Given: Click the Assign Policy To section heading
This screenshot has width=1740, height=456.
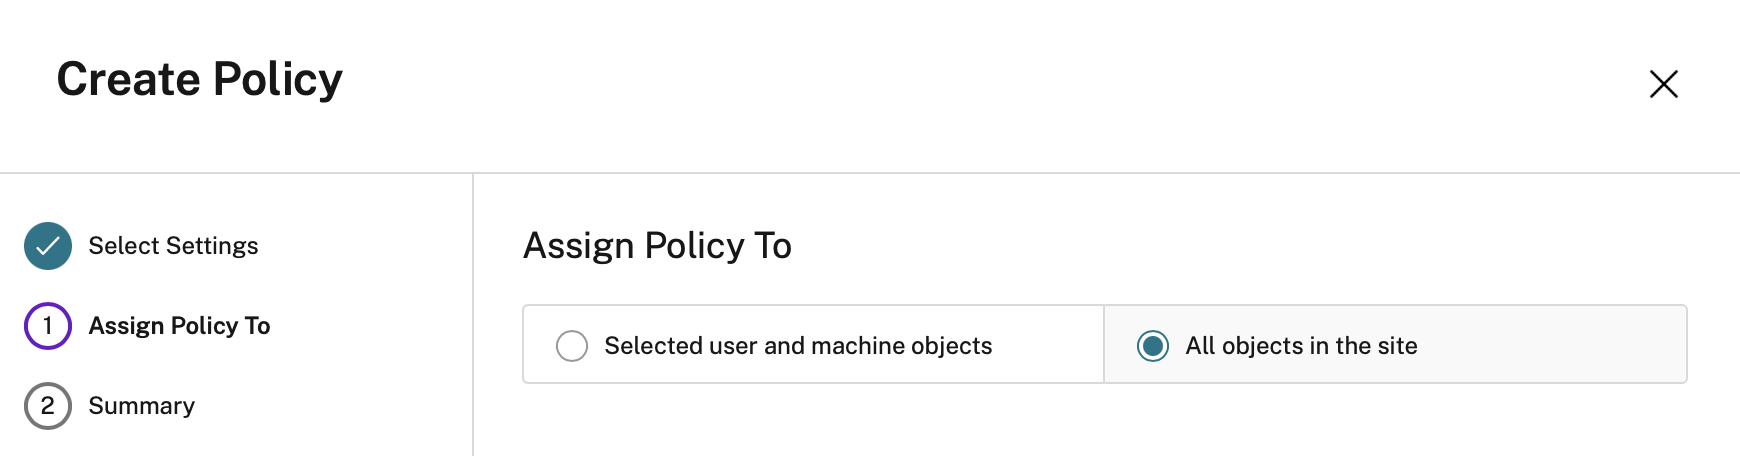Looking at the screenshot, I should pyautogui.click(x=657, y=246).
